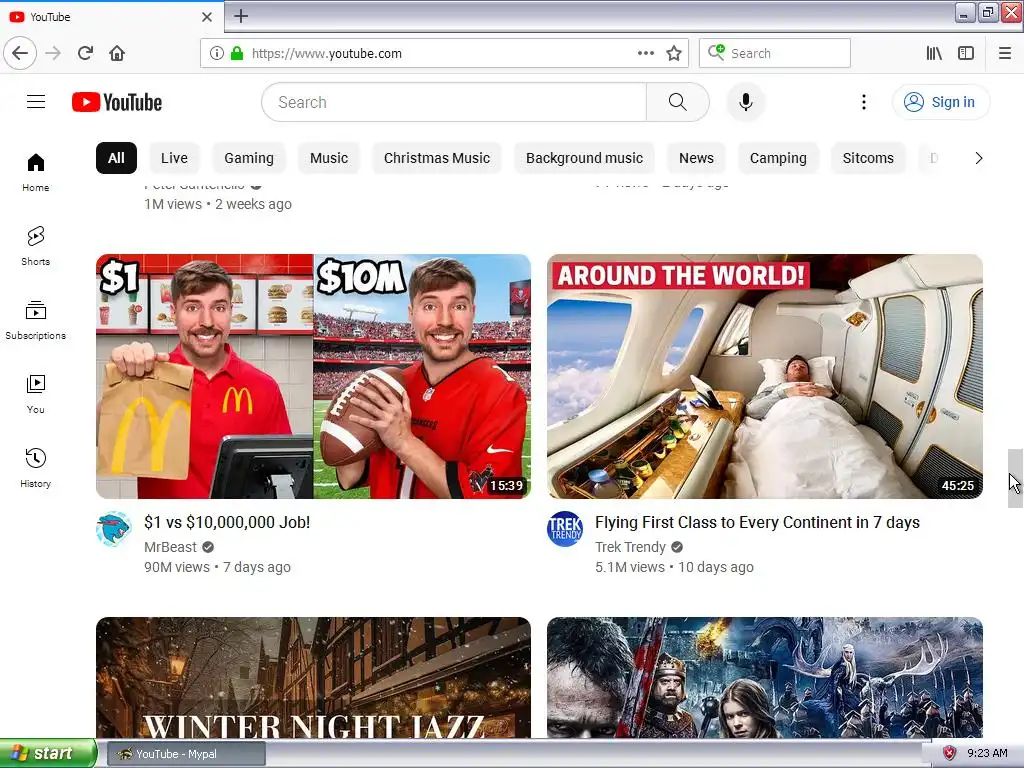Open page actions three-dot menu in address bar

pos(646,53)
